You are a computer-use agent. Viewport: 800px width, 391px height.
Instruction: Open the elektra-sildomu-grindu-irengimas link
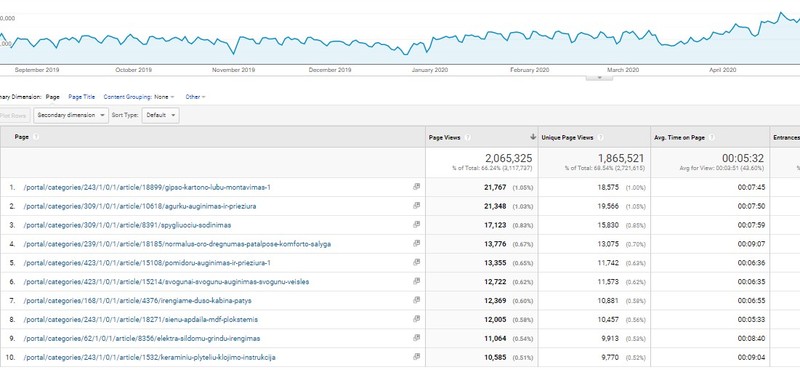[x=142, y=338]
